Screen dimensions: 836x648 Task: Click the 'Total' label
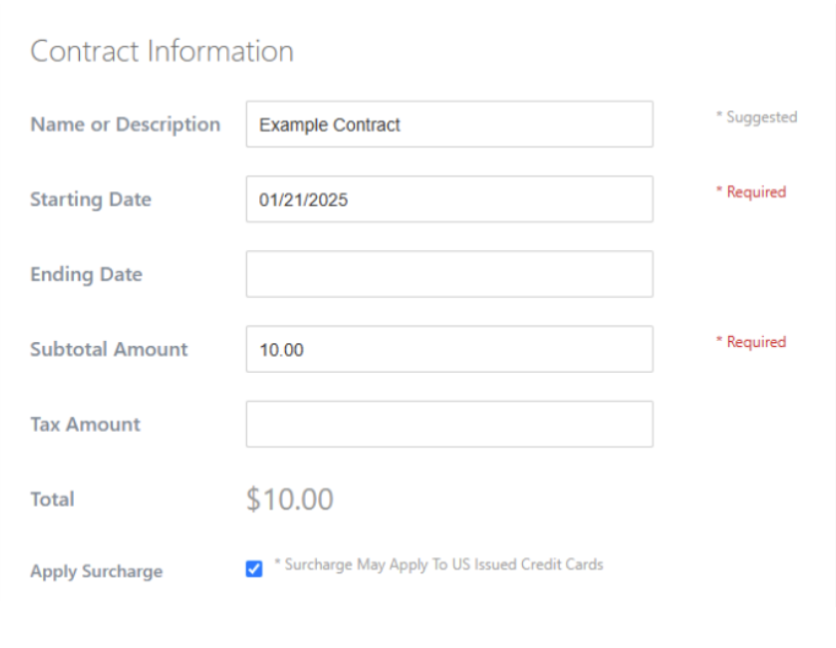tap(52, 500)
